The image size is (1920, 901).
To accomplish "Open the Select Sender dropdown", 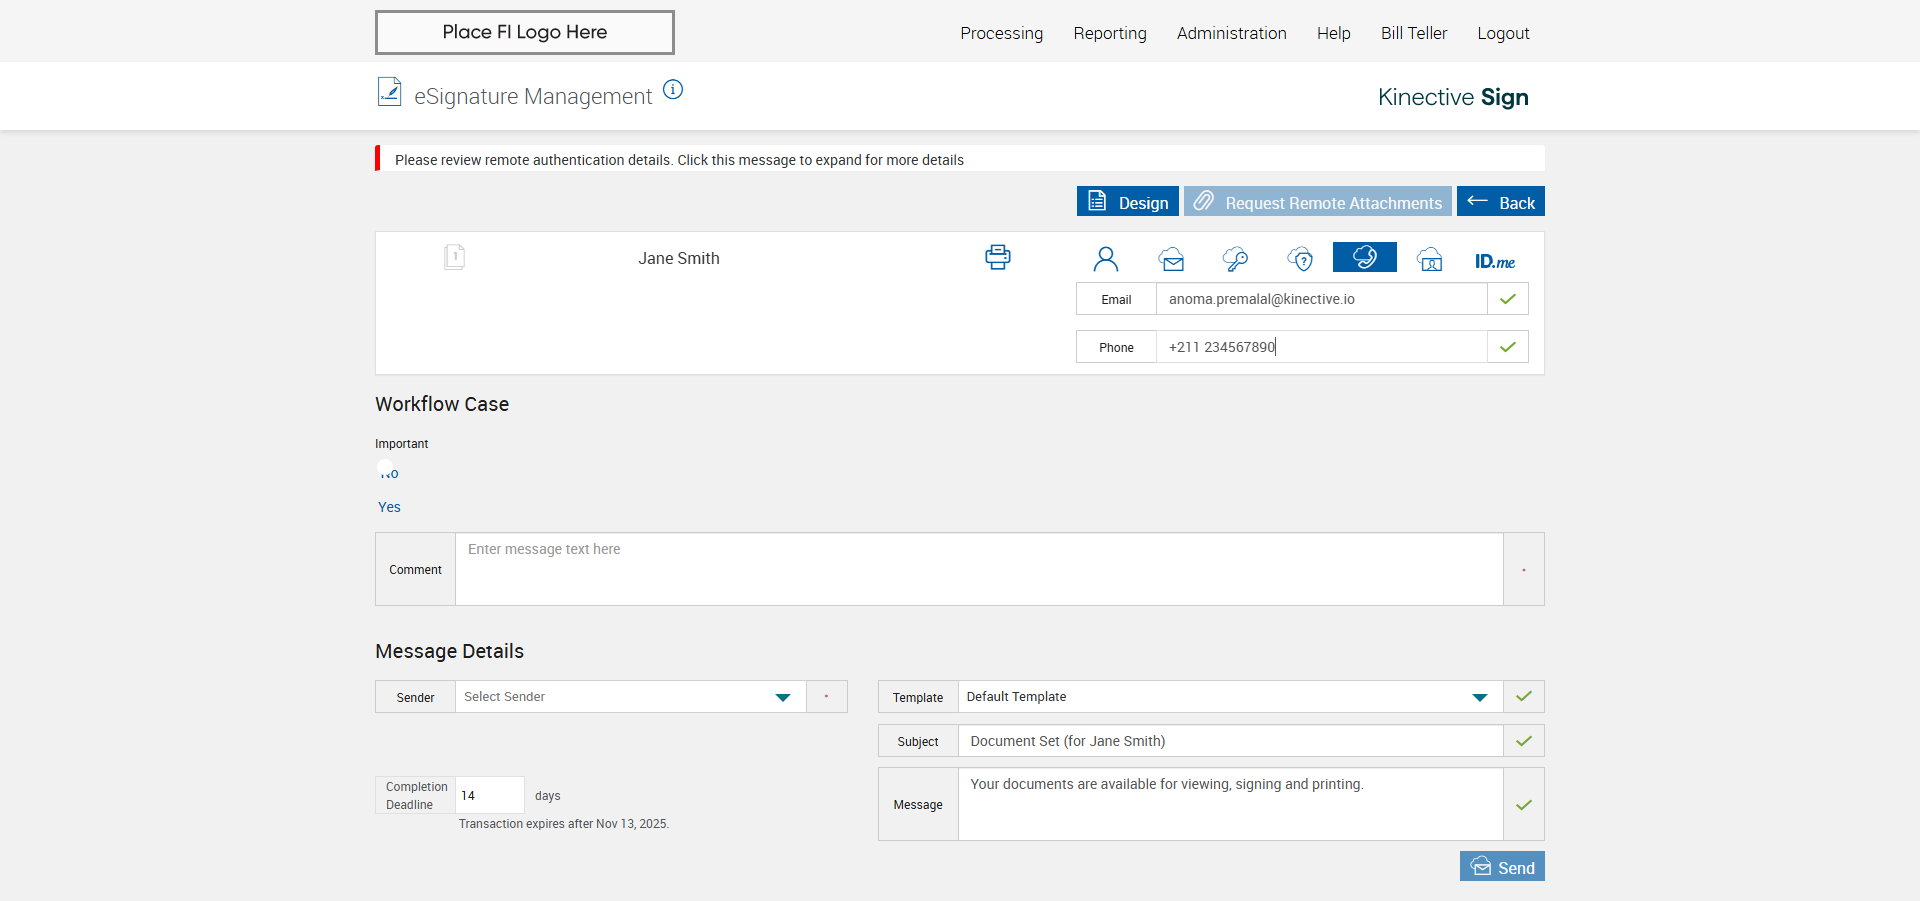I will (x=630, y=697).
